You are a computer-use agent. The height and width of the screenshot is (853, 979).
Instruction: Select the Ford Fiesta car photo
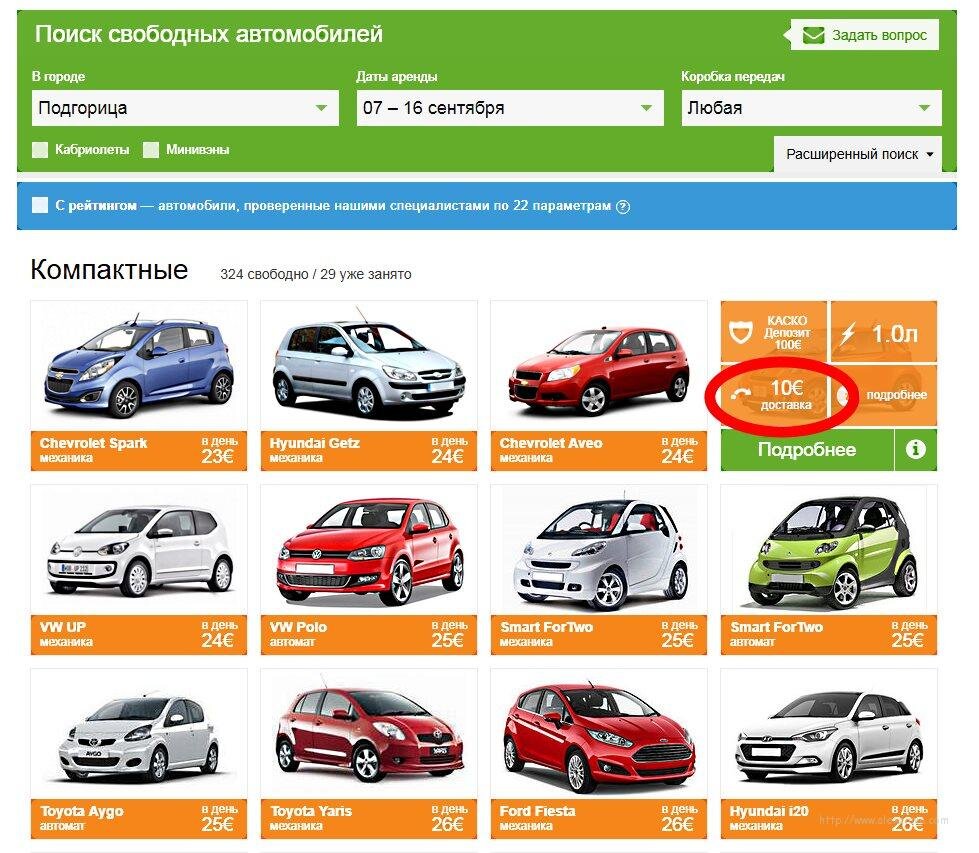point(599,734)
